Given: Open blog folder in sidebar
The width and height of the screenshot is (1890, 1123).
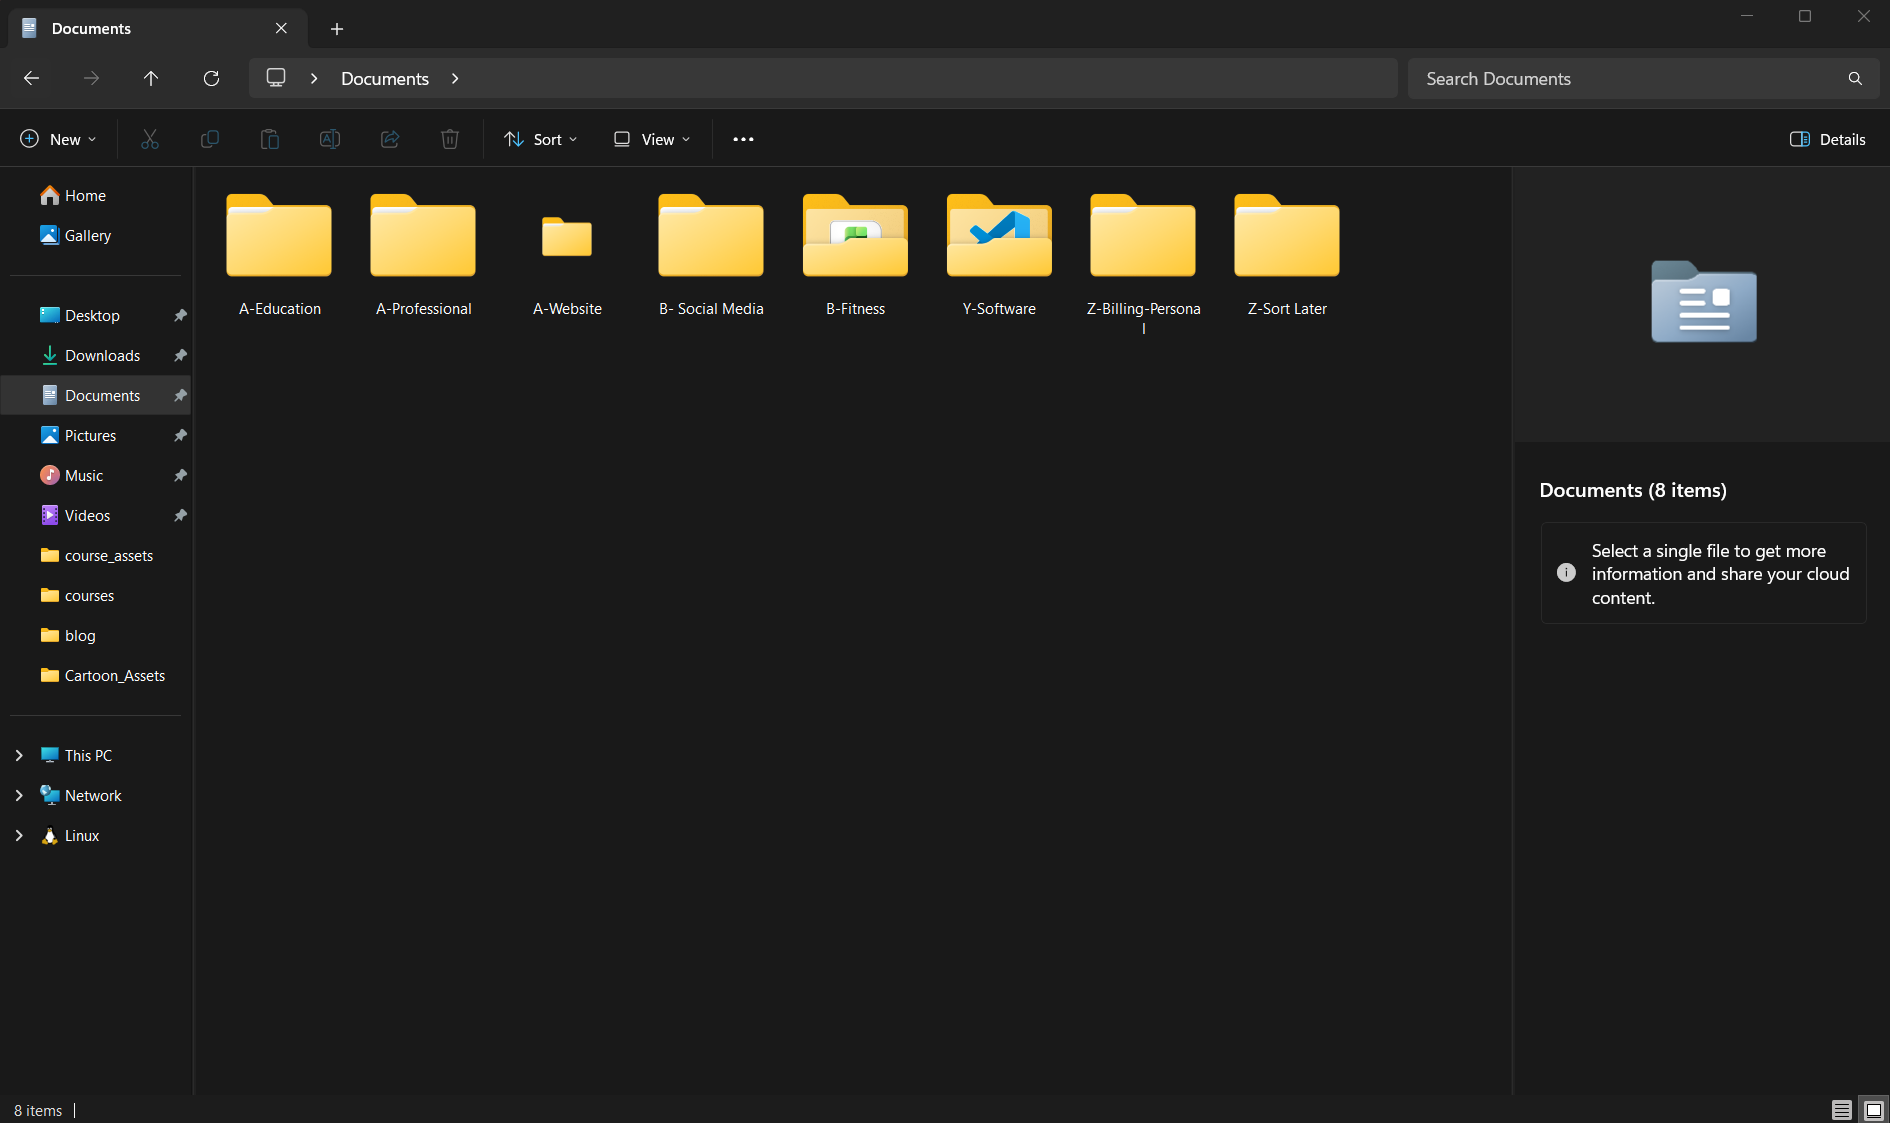Looking at the screenshot, I should [x=96, y=635].
